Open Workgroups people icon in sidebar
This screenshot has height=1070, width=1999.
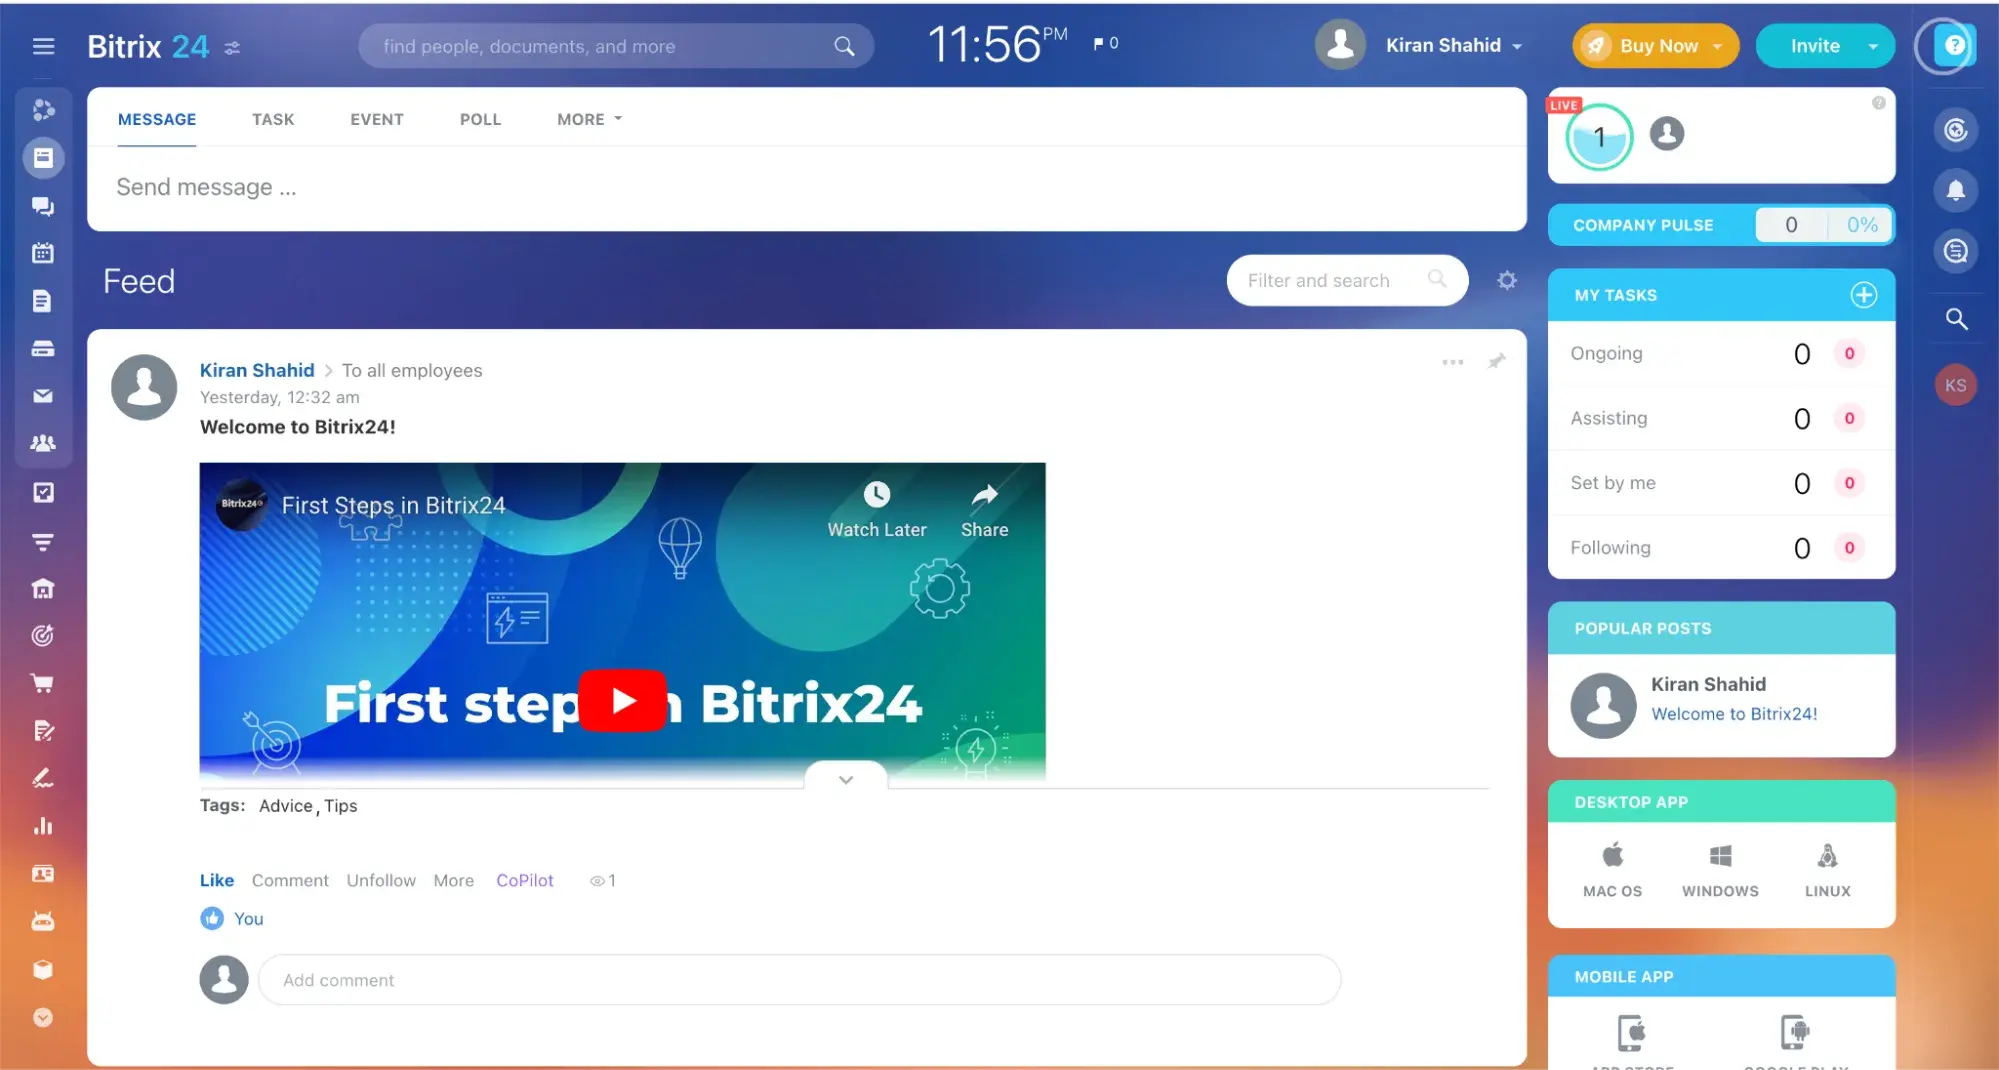click(x=43, y=443)
